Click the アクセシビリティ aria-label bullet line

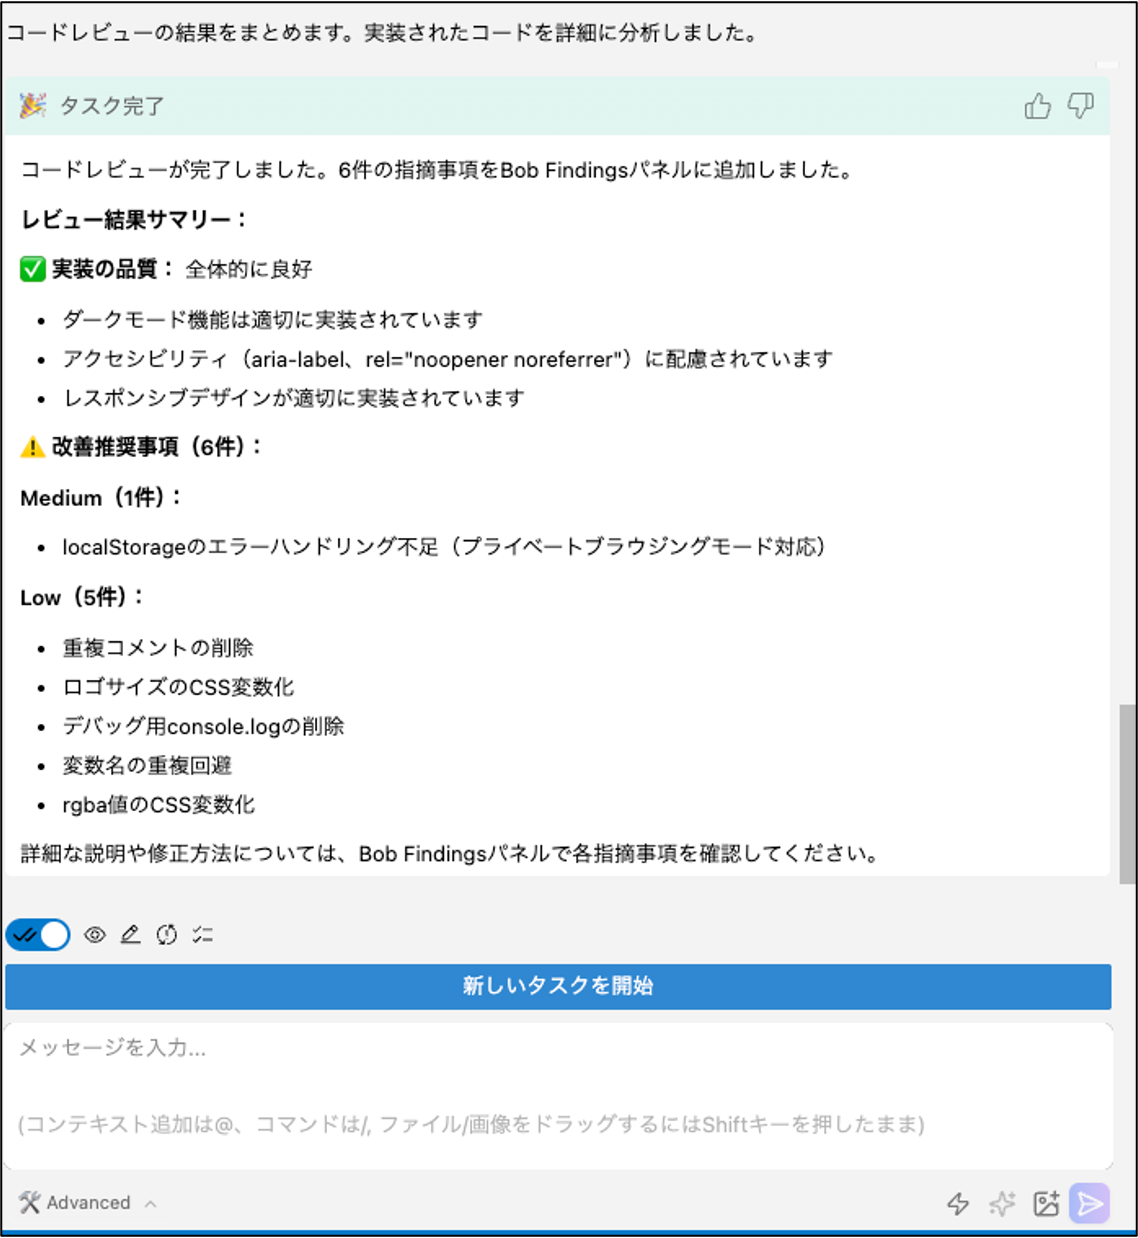pyautogui.click(x=447, y=359)
